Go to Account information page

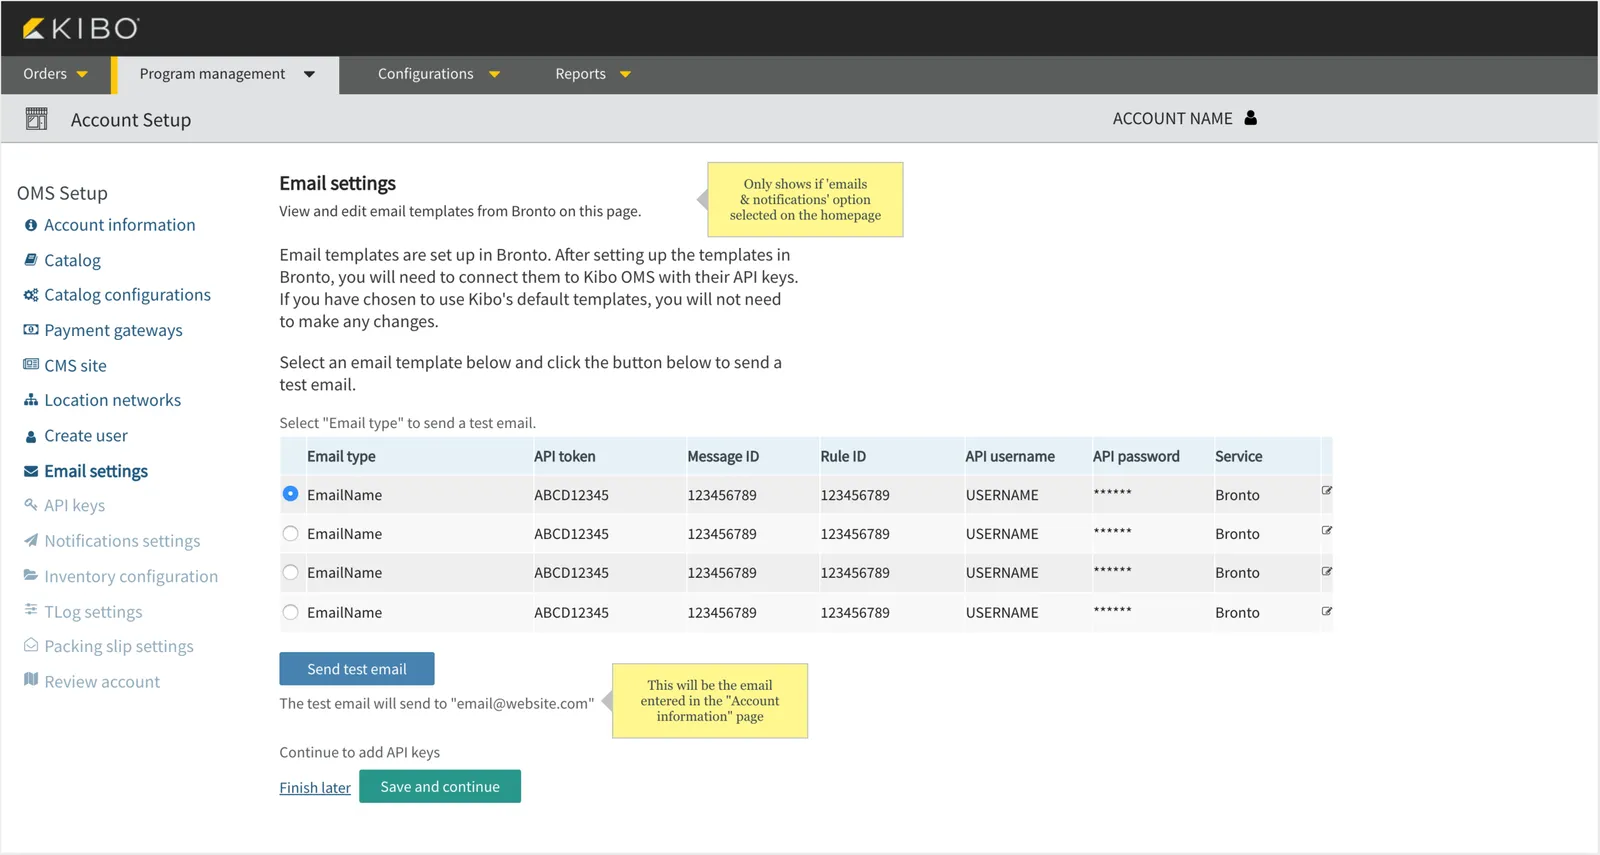[x=120, y=225]
